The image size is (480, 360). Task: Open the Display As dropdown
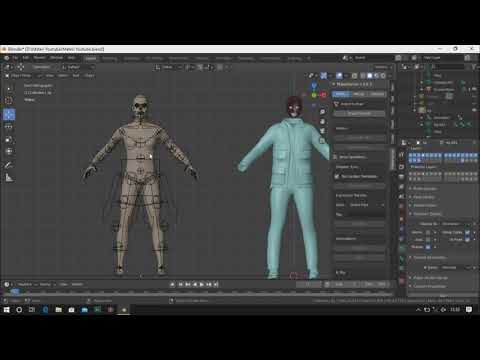tap(456, 224)
